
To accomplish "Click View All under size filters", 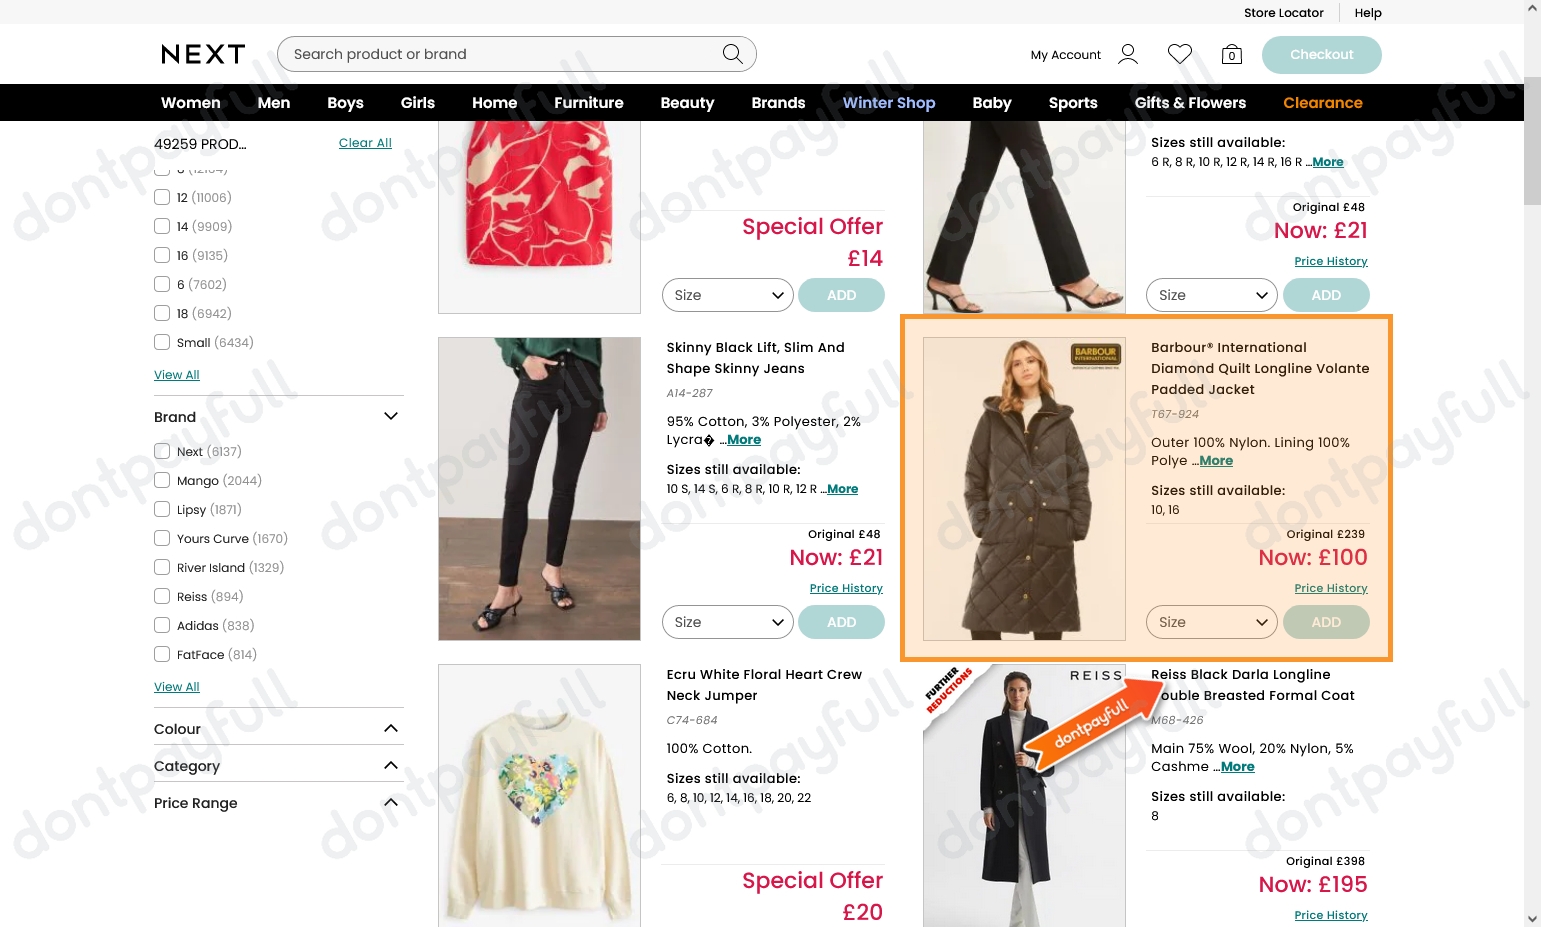I will (x=177, y=375).
